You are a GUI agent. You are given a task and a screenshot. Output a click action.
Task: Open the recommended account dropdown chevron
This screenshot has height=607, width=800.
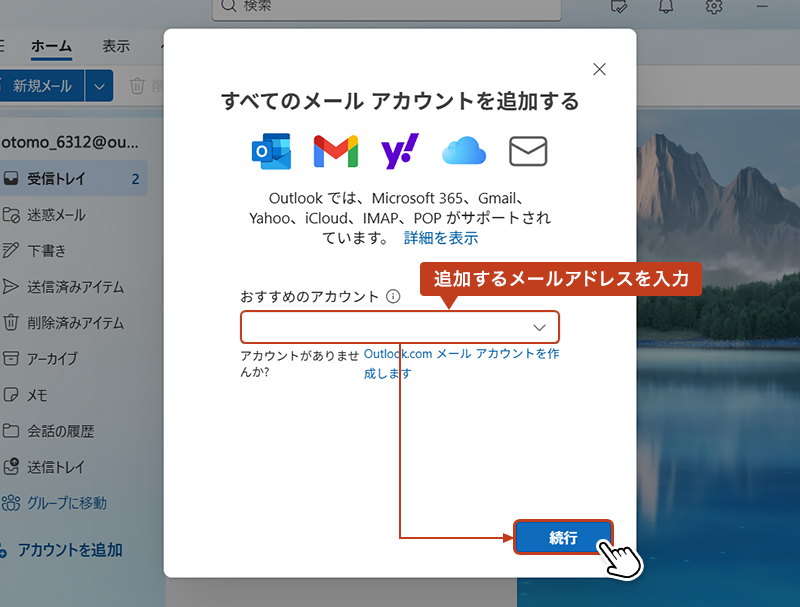(x=539, y=327)
